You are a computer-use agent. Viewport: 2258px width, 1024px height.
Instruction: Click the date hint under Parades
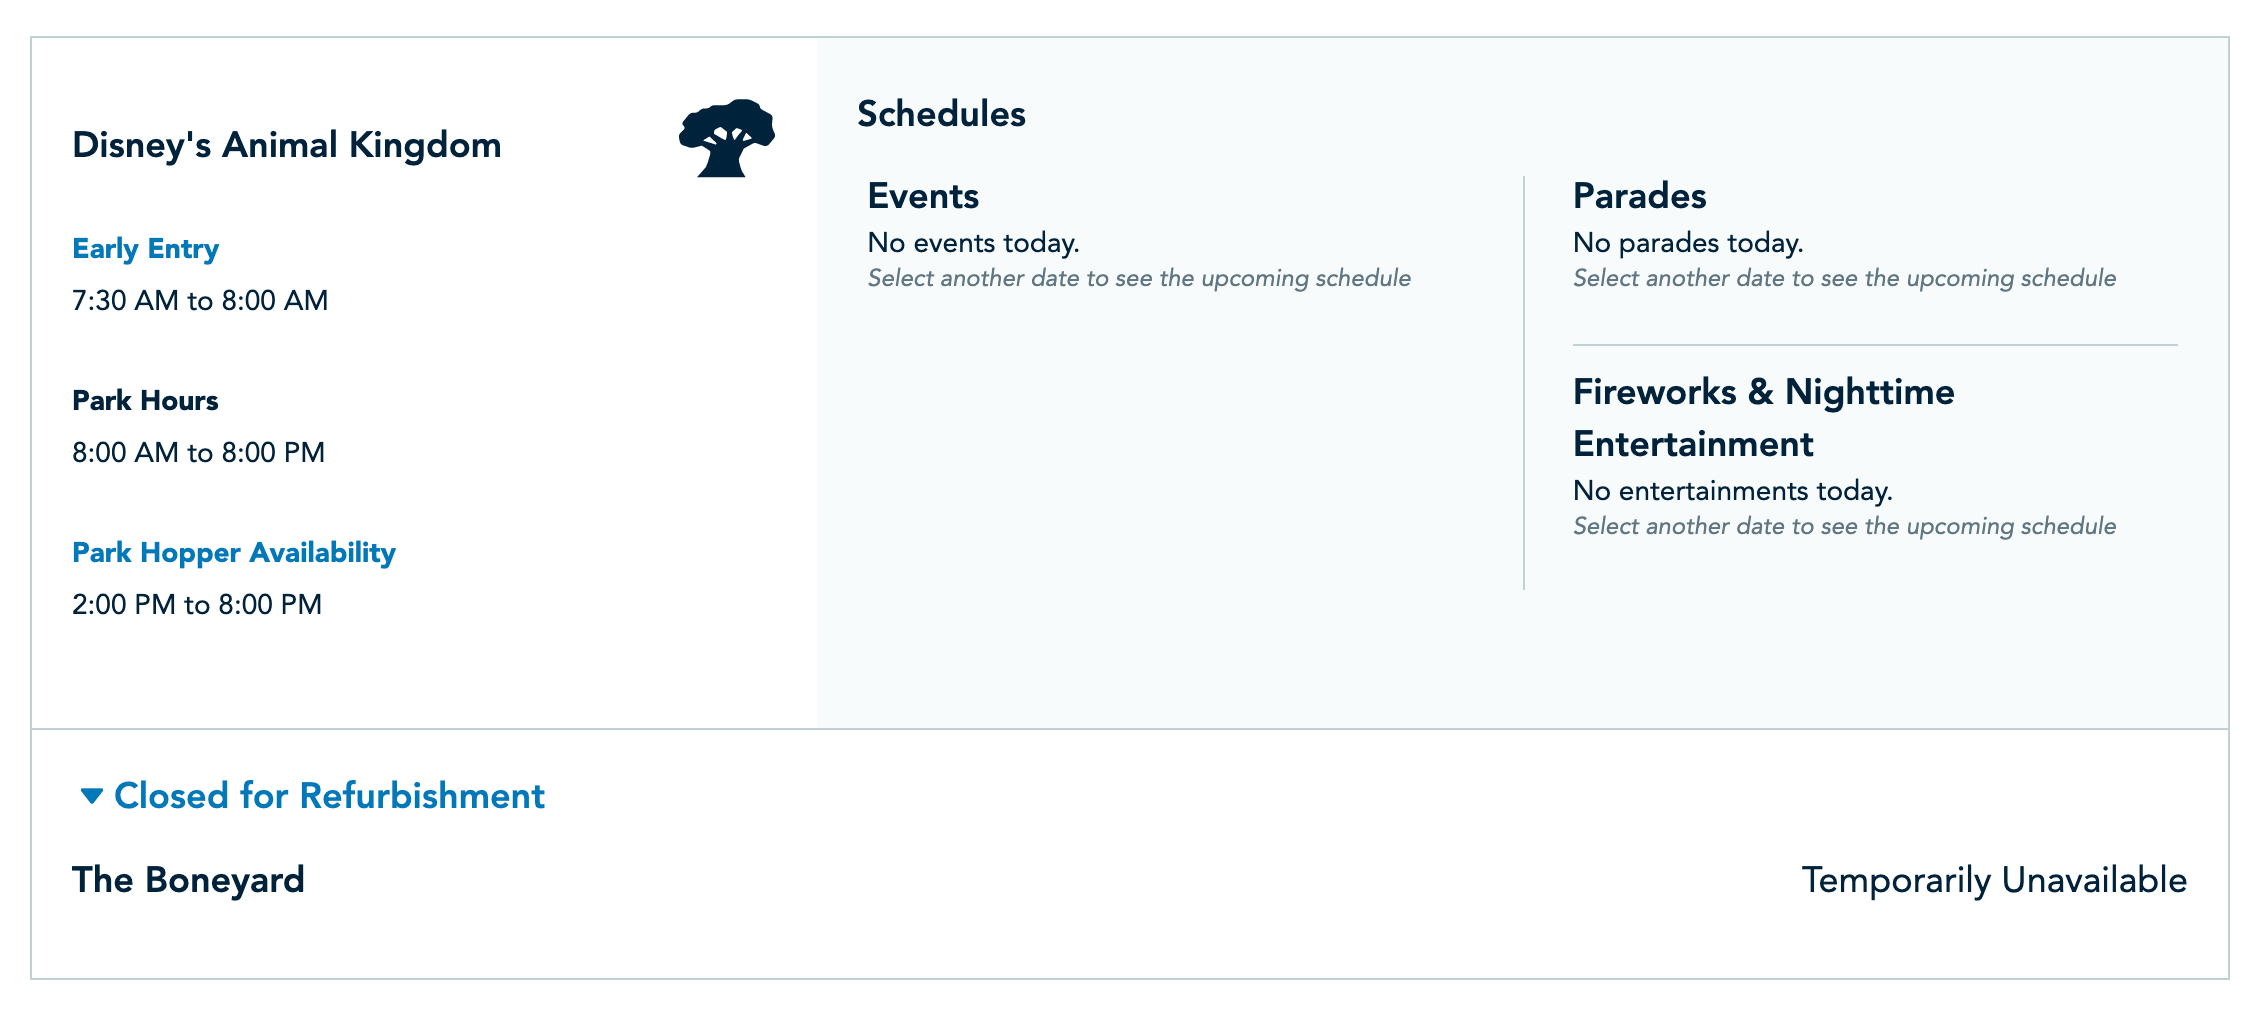[x=1844, y=278]
